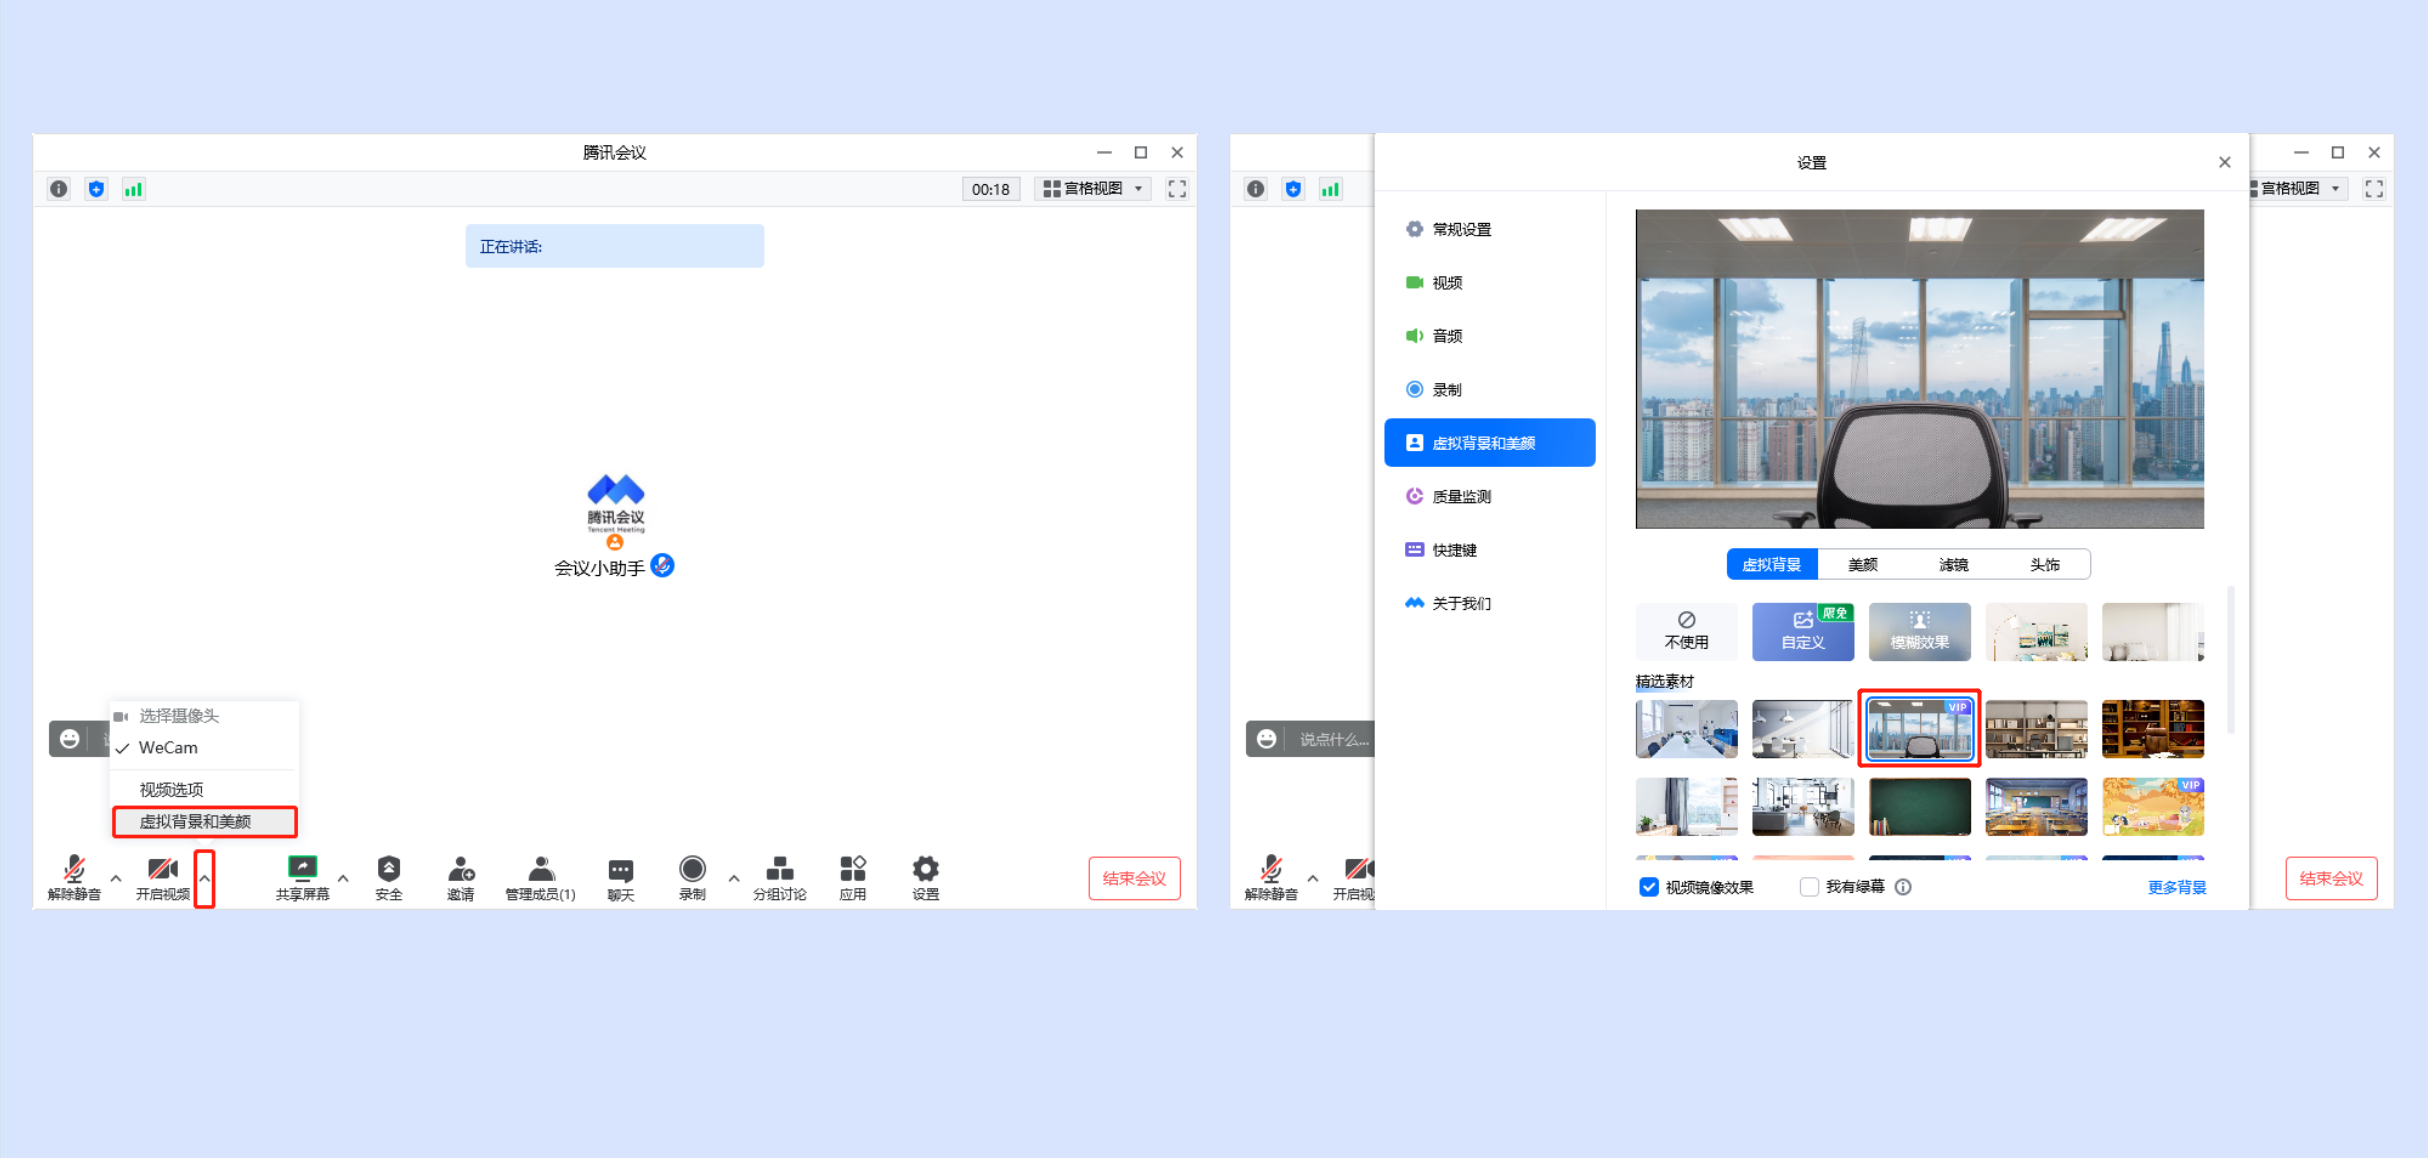Viewport: 2428px width, 1158px height.
Task: Open the Apps (应用) icon
Action: (x=852, y=869)
